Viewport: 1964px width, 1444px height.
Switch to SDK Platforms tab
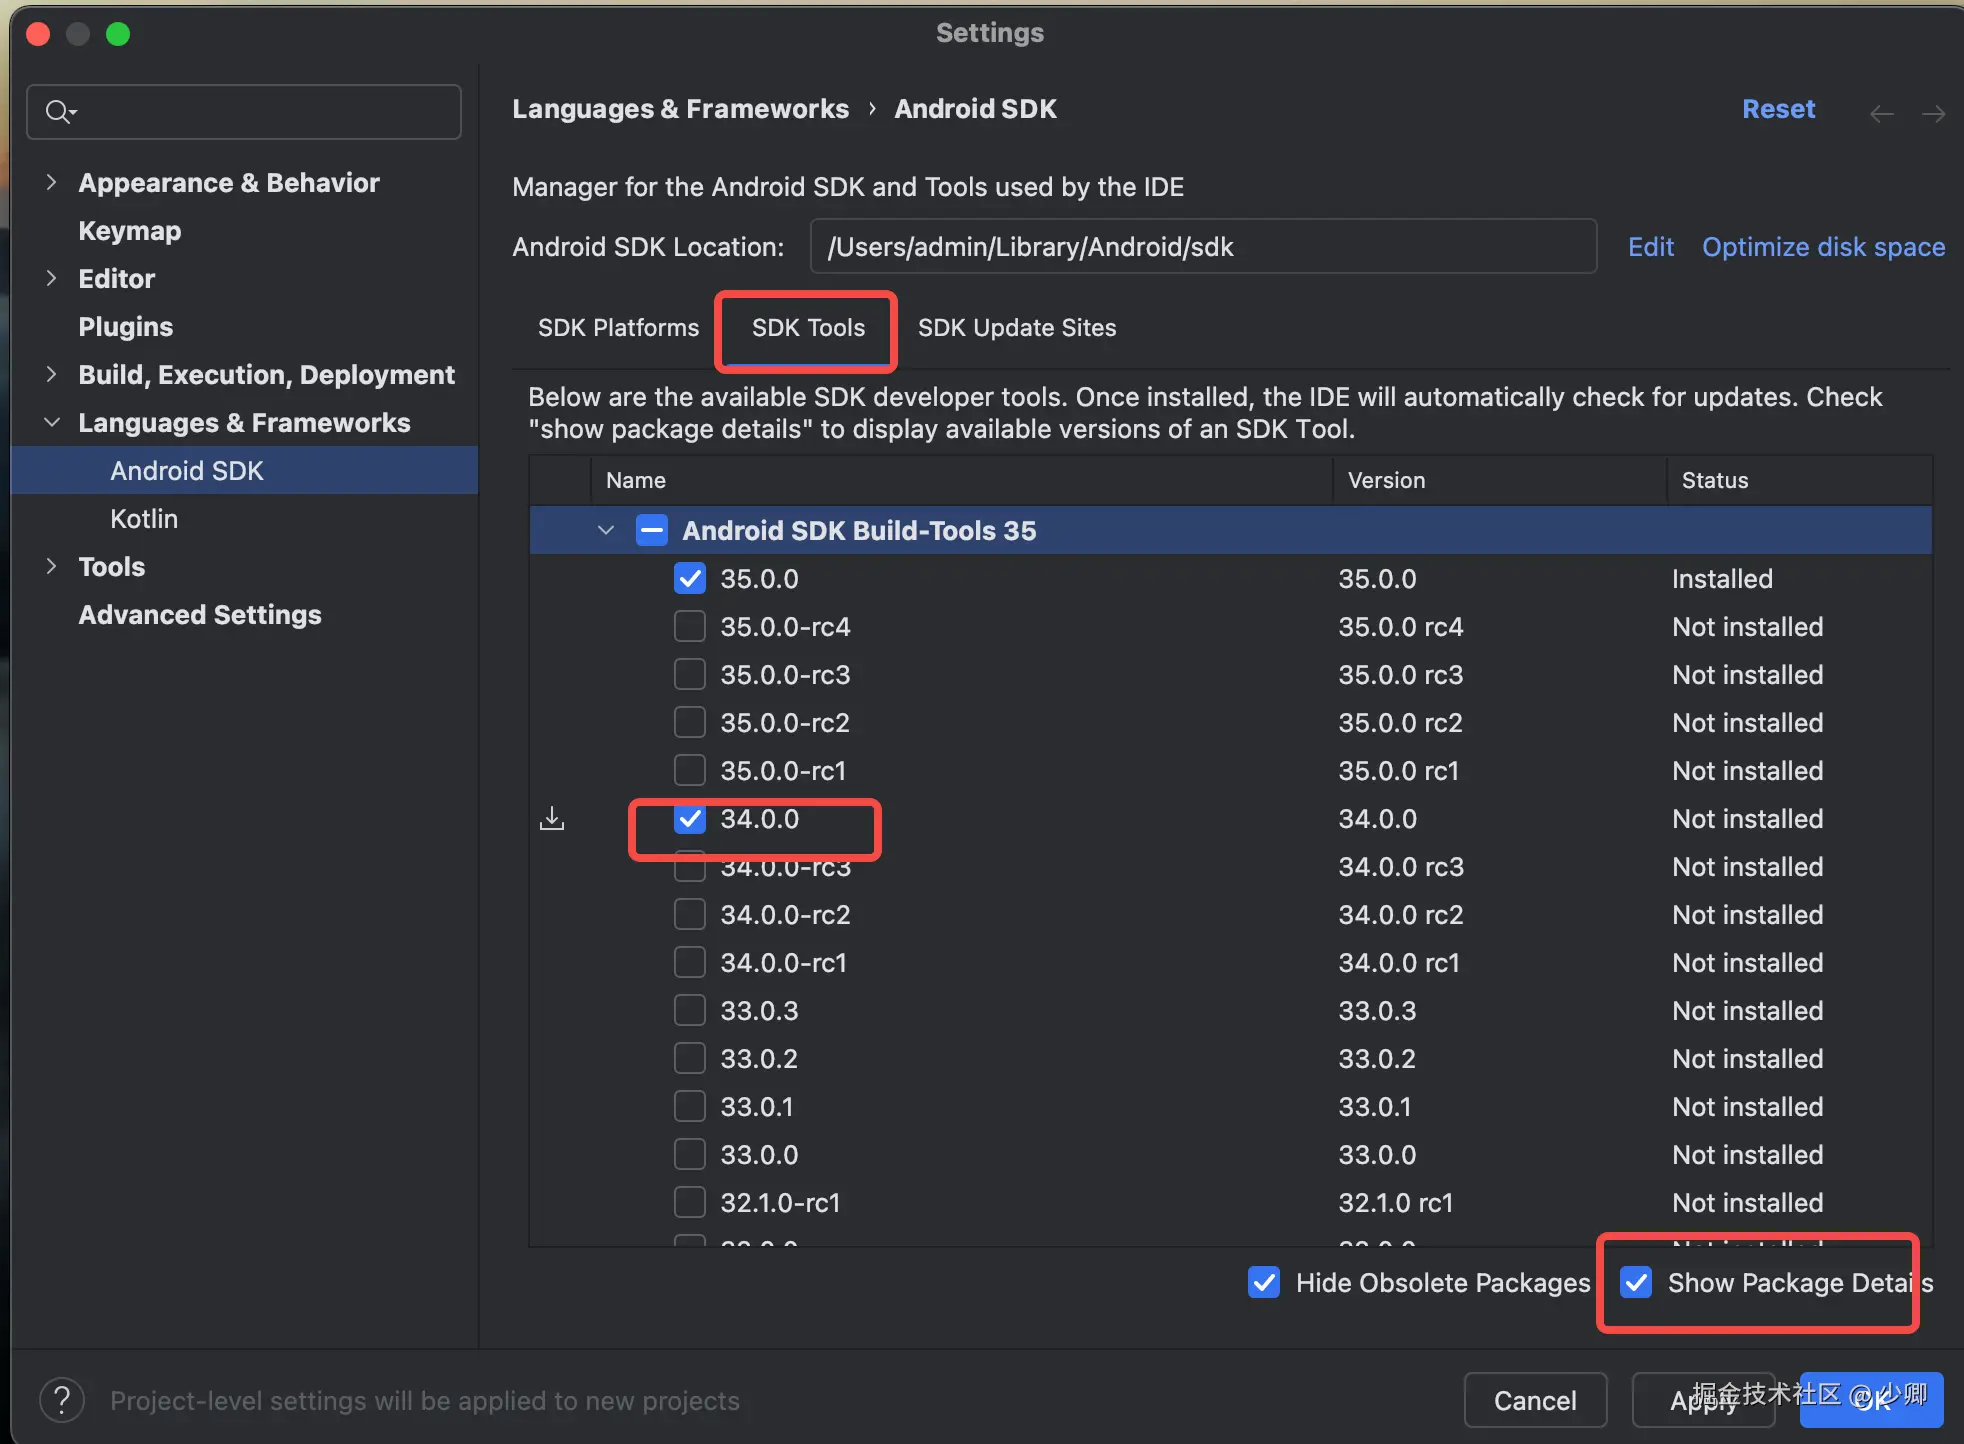[618, 328]
